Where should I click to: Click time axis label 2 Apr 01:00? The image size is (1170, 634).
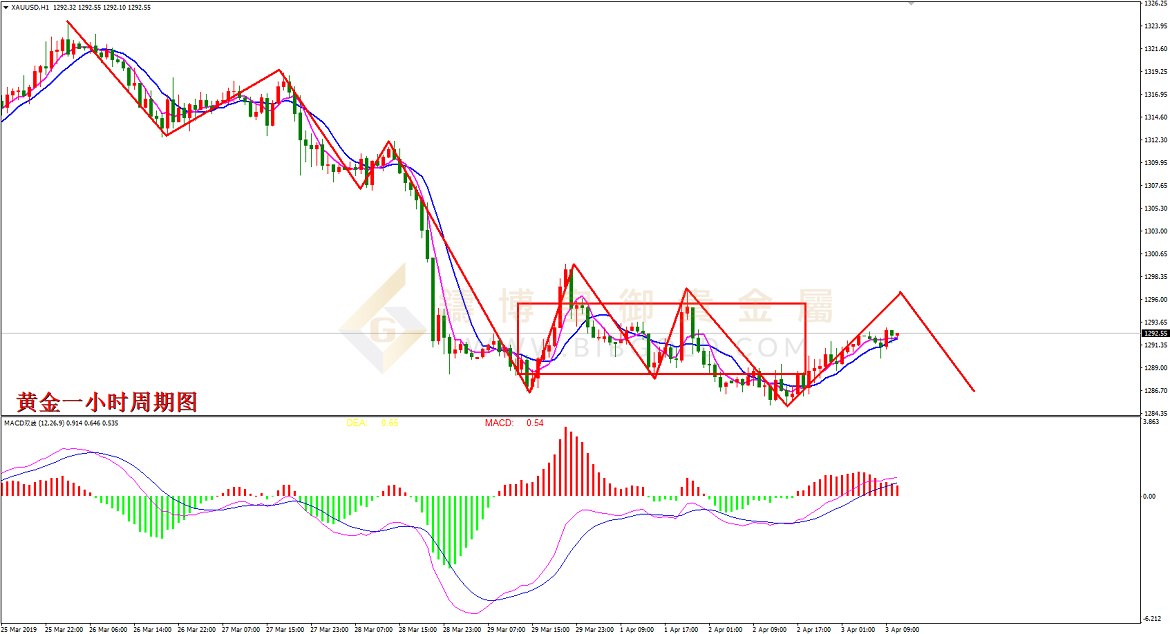(725, 630)
